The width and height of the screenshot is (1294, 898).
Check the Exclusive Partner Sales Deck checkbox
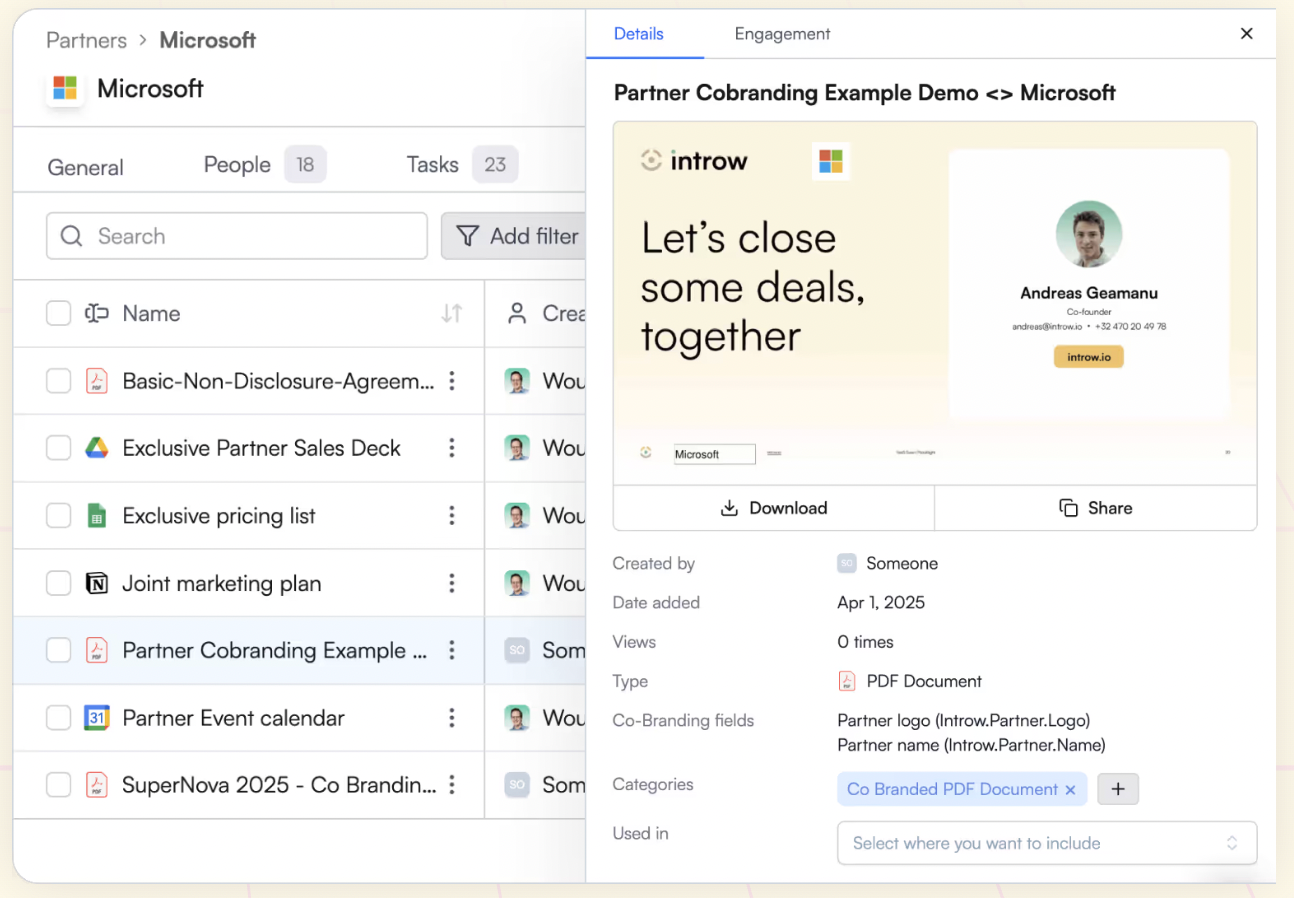[59, 448]
